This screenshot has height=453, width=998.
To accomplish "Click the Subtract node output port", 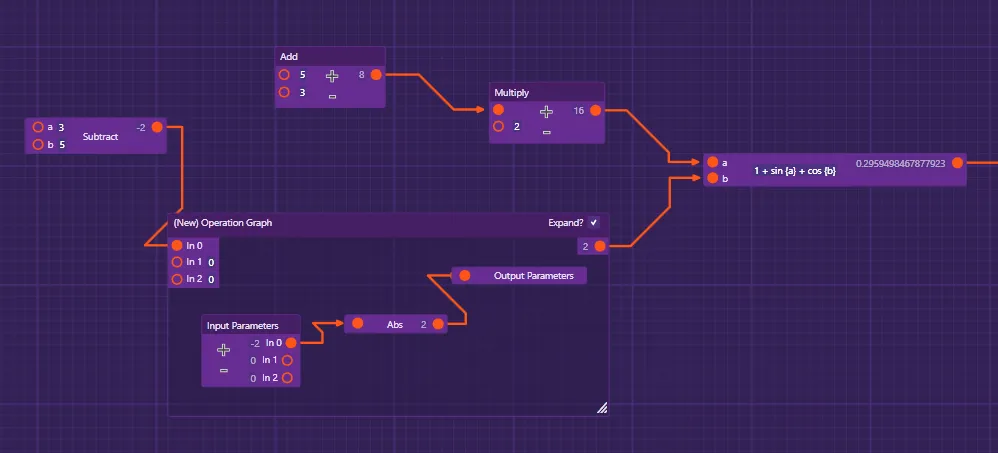I will (x=157, y=127).
